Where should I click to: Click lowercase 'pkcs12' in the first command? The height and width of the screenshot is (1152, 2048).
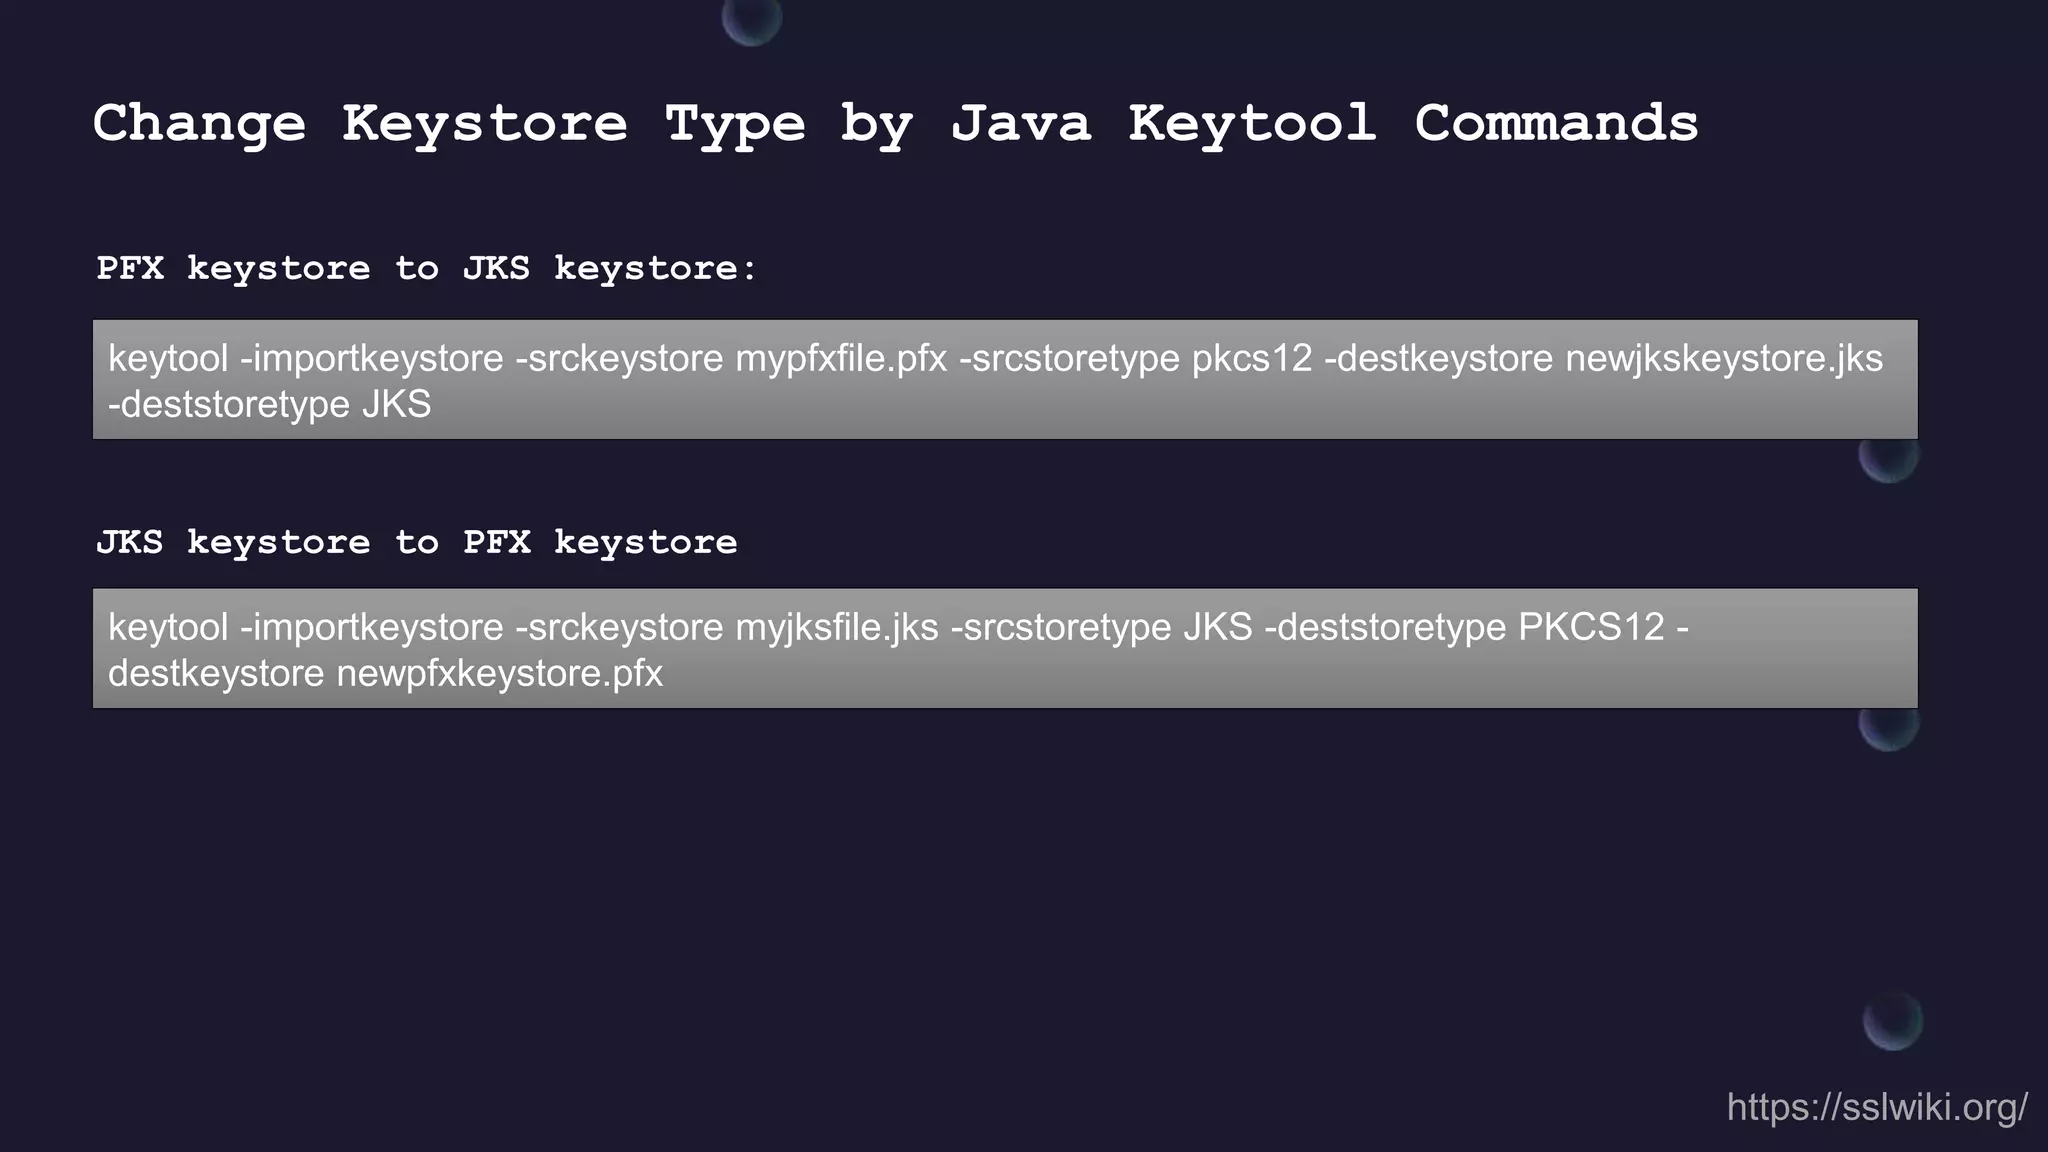pyautogui.click(x=1251, y=358)
